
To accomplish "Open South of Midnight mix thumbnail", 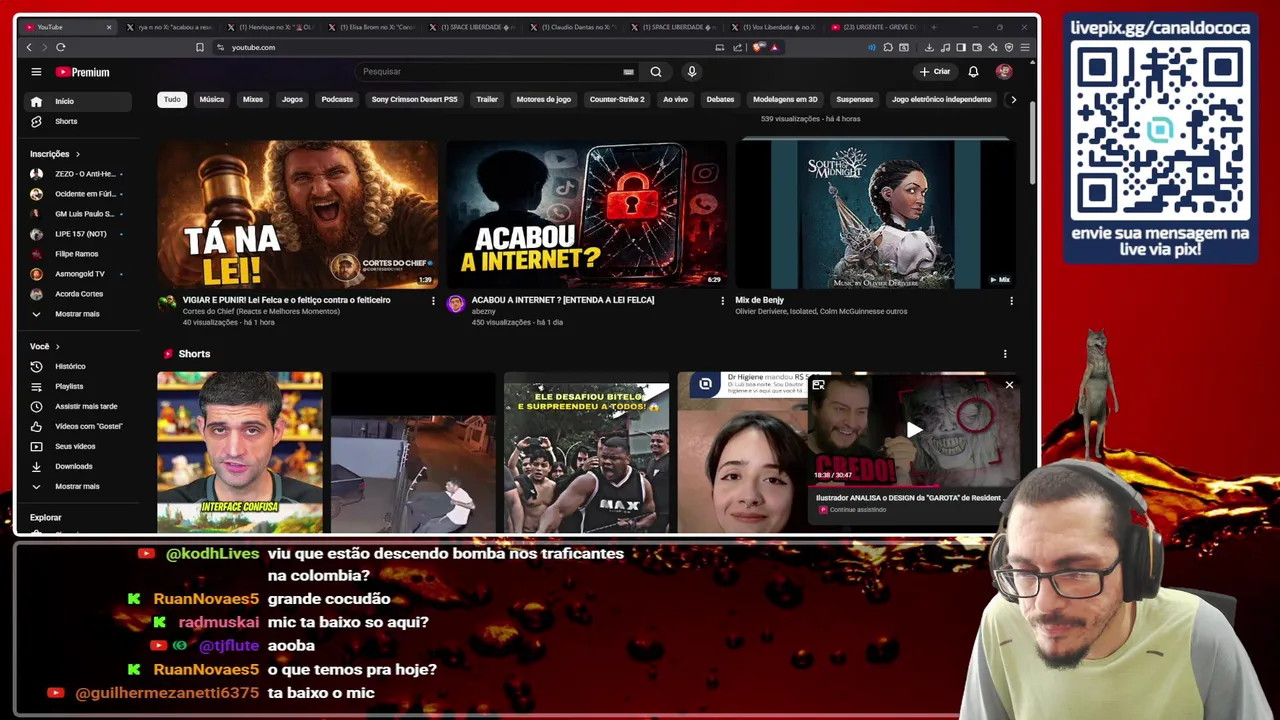I will pyautogui.click(x=875, y=214).
